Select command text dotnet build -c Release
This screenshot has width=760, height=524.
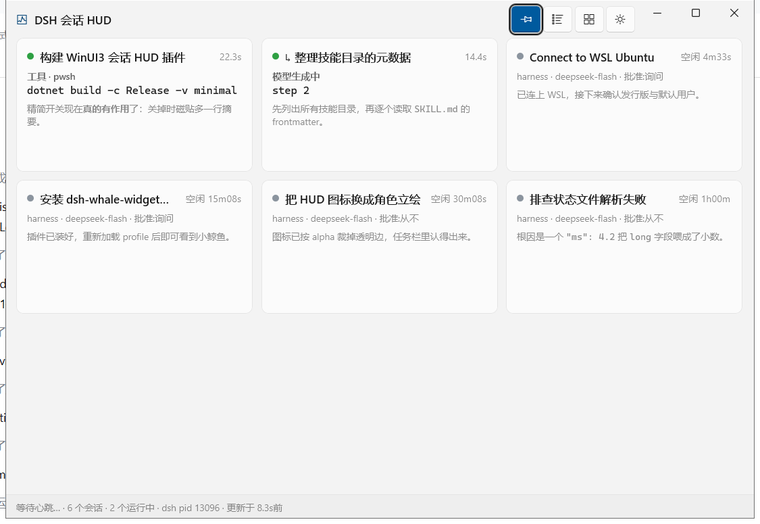pyautogui.click(x=132, y=91)
